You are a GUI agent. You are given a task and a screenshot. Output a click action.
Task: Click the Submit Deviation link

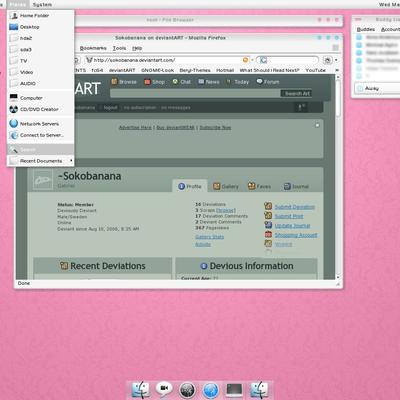click(x=295, y=207)
